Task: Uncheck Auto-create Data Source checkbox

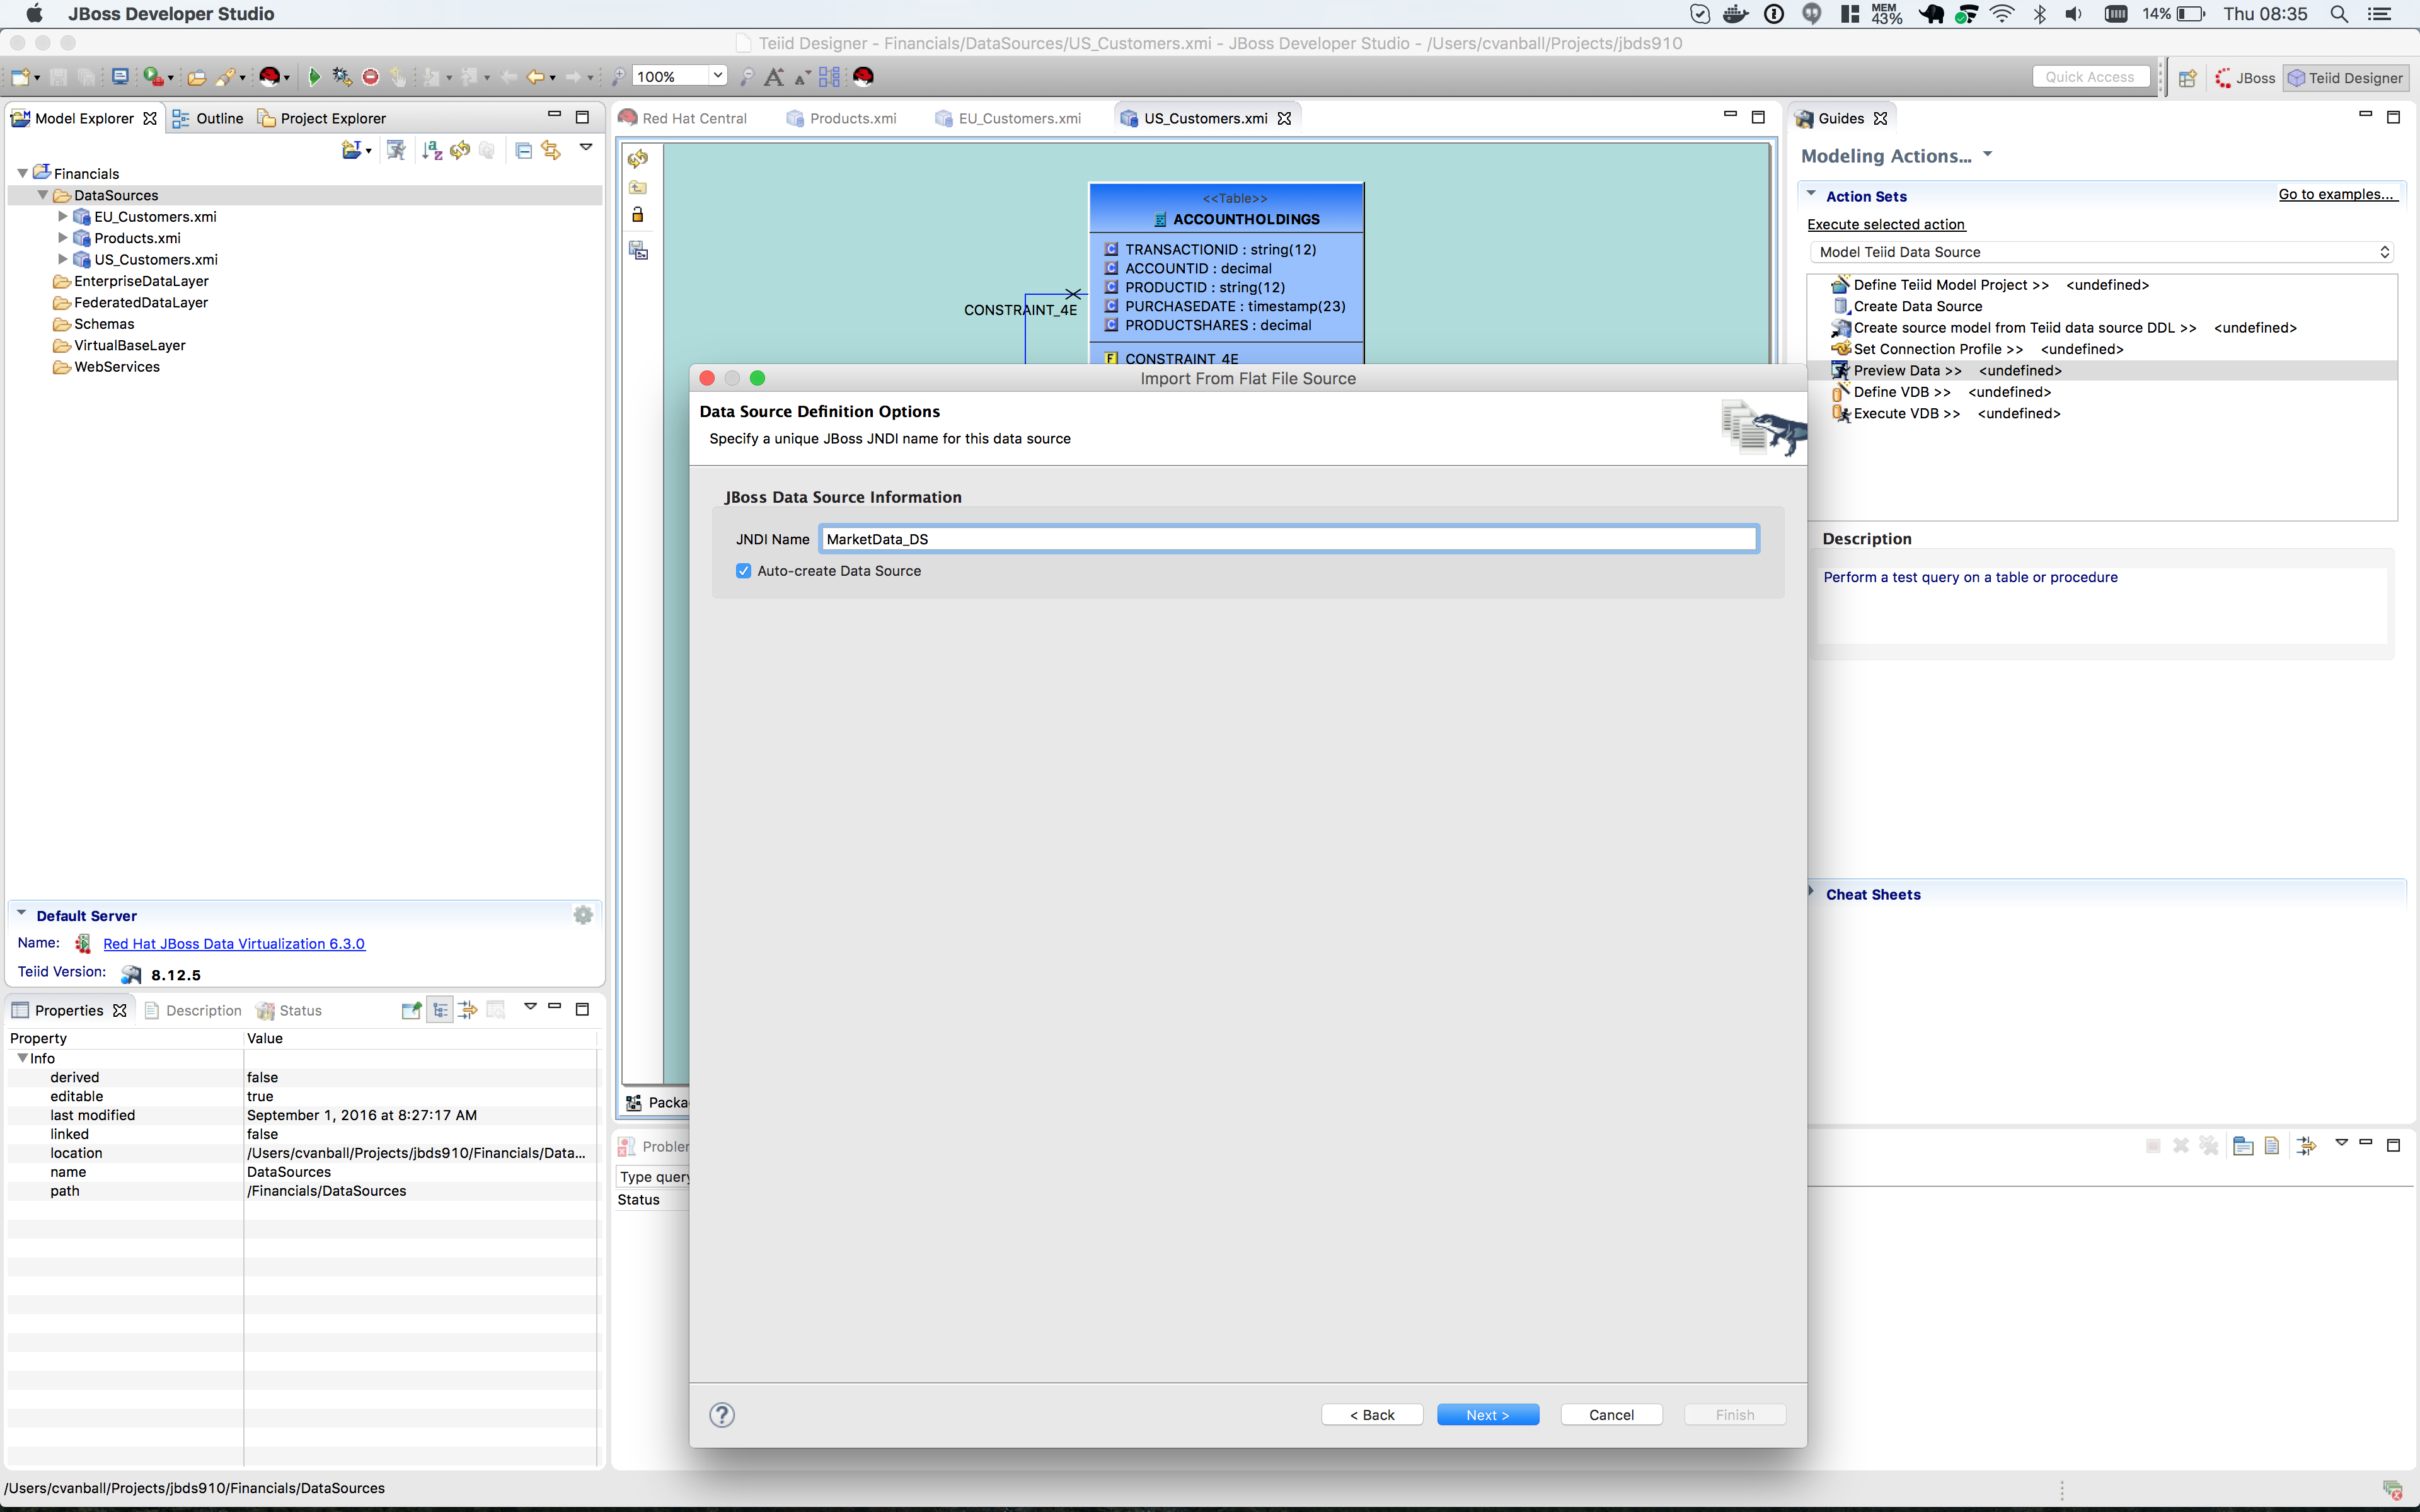Action: coord(743,571)
